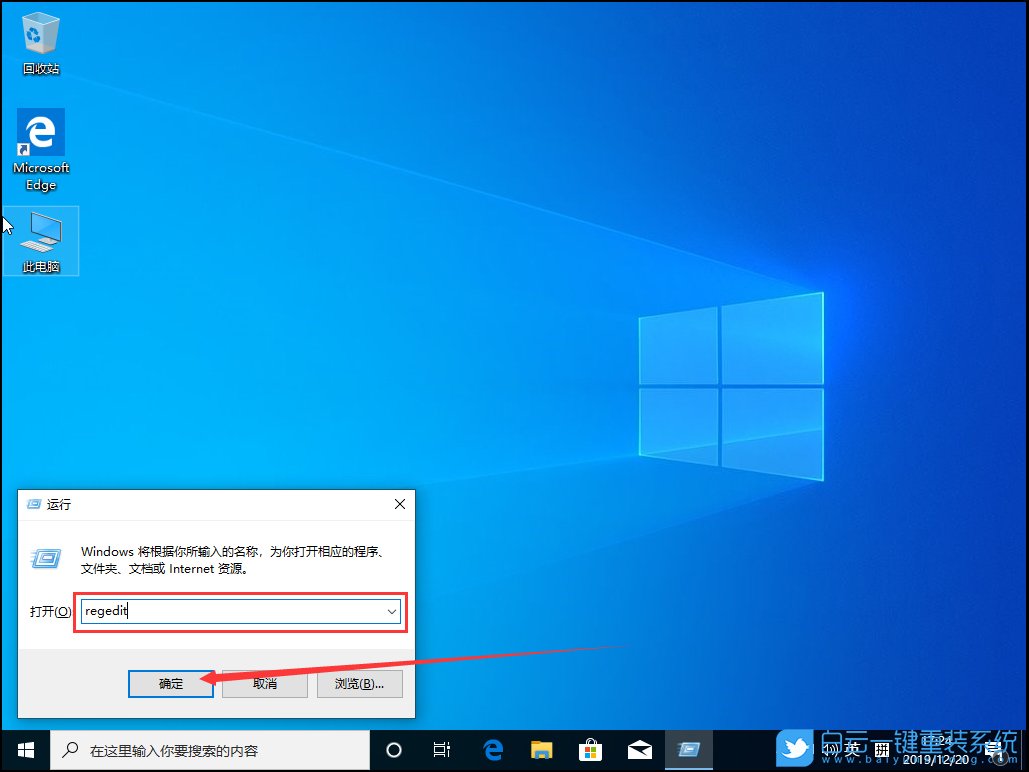Viewport: 1029px width, 772px height.
Task: Open Cortana on the taskbar
Action: click(x=393, y=750)
